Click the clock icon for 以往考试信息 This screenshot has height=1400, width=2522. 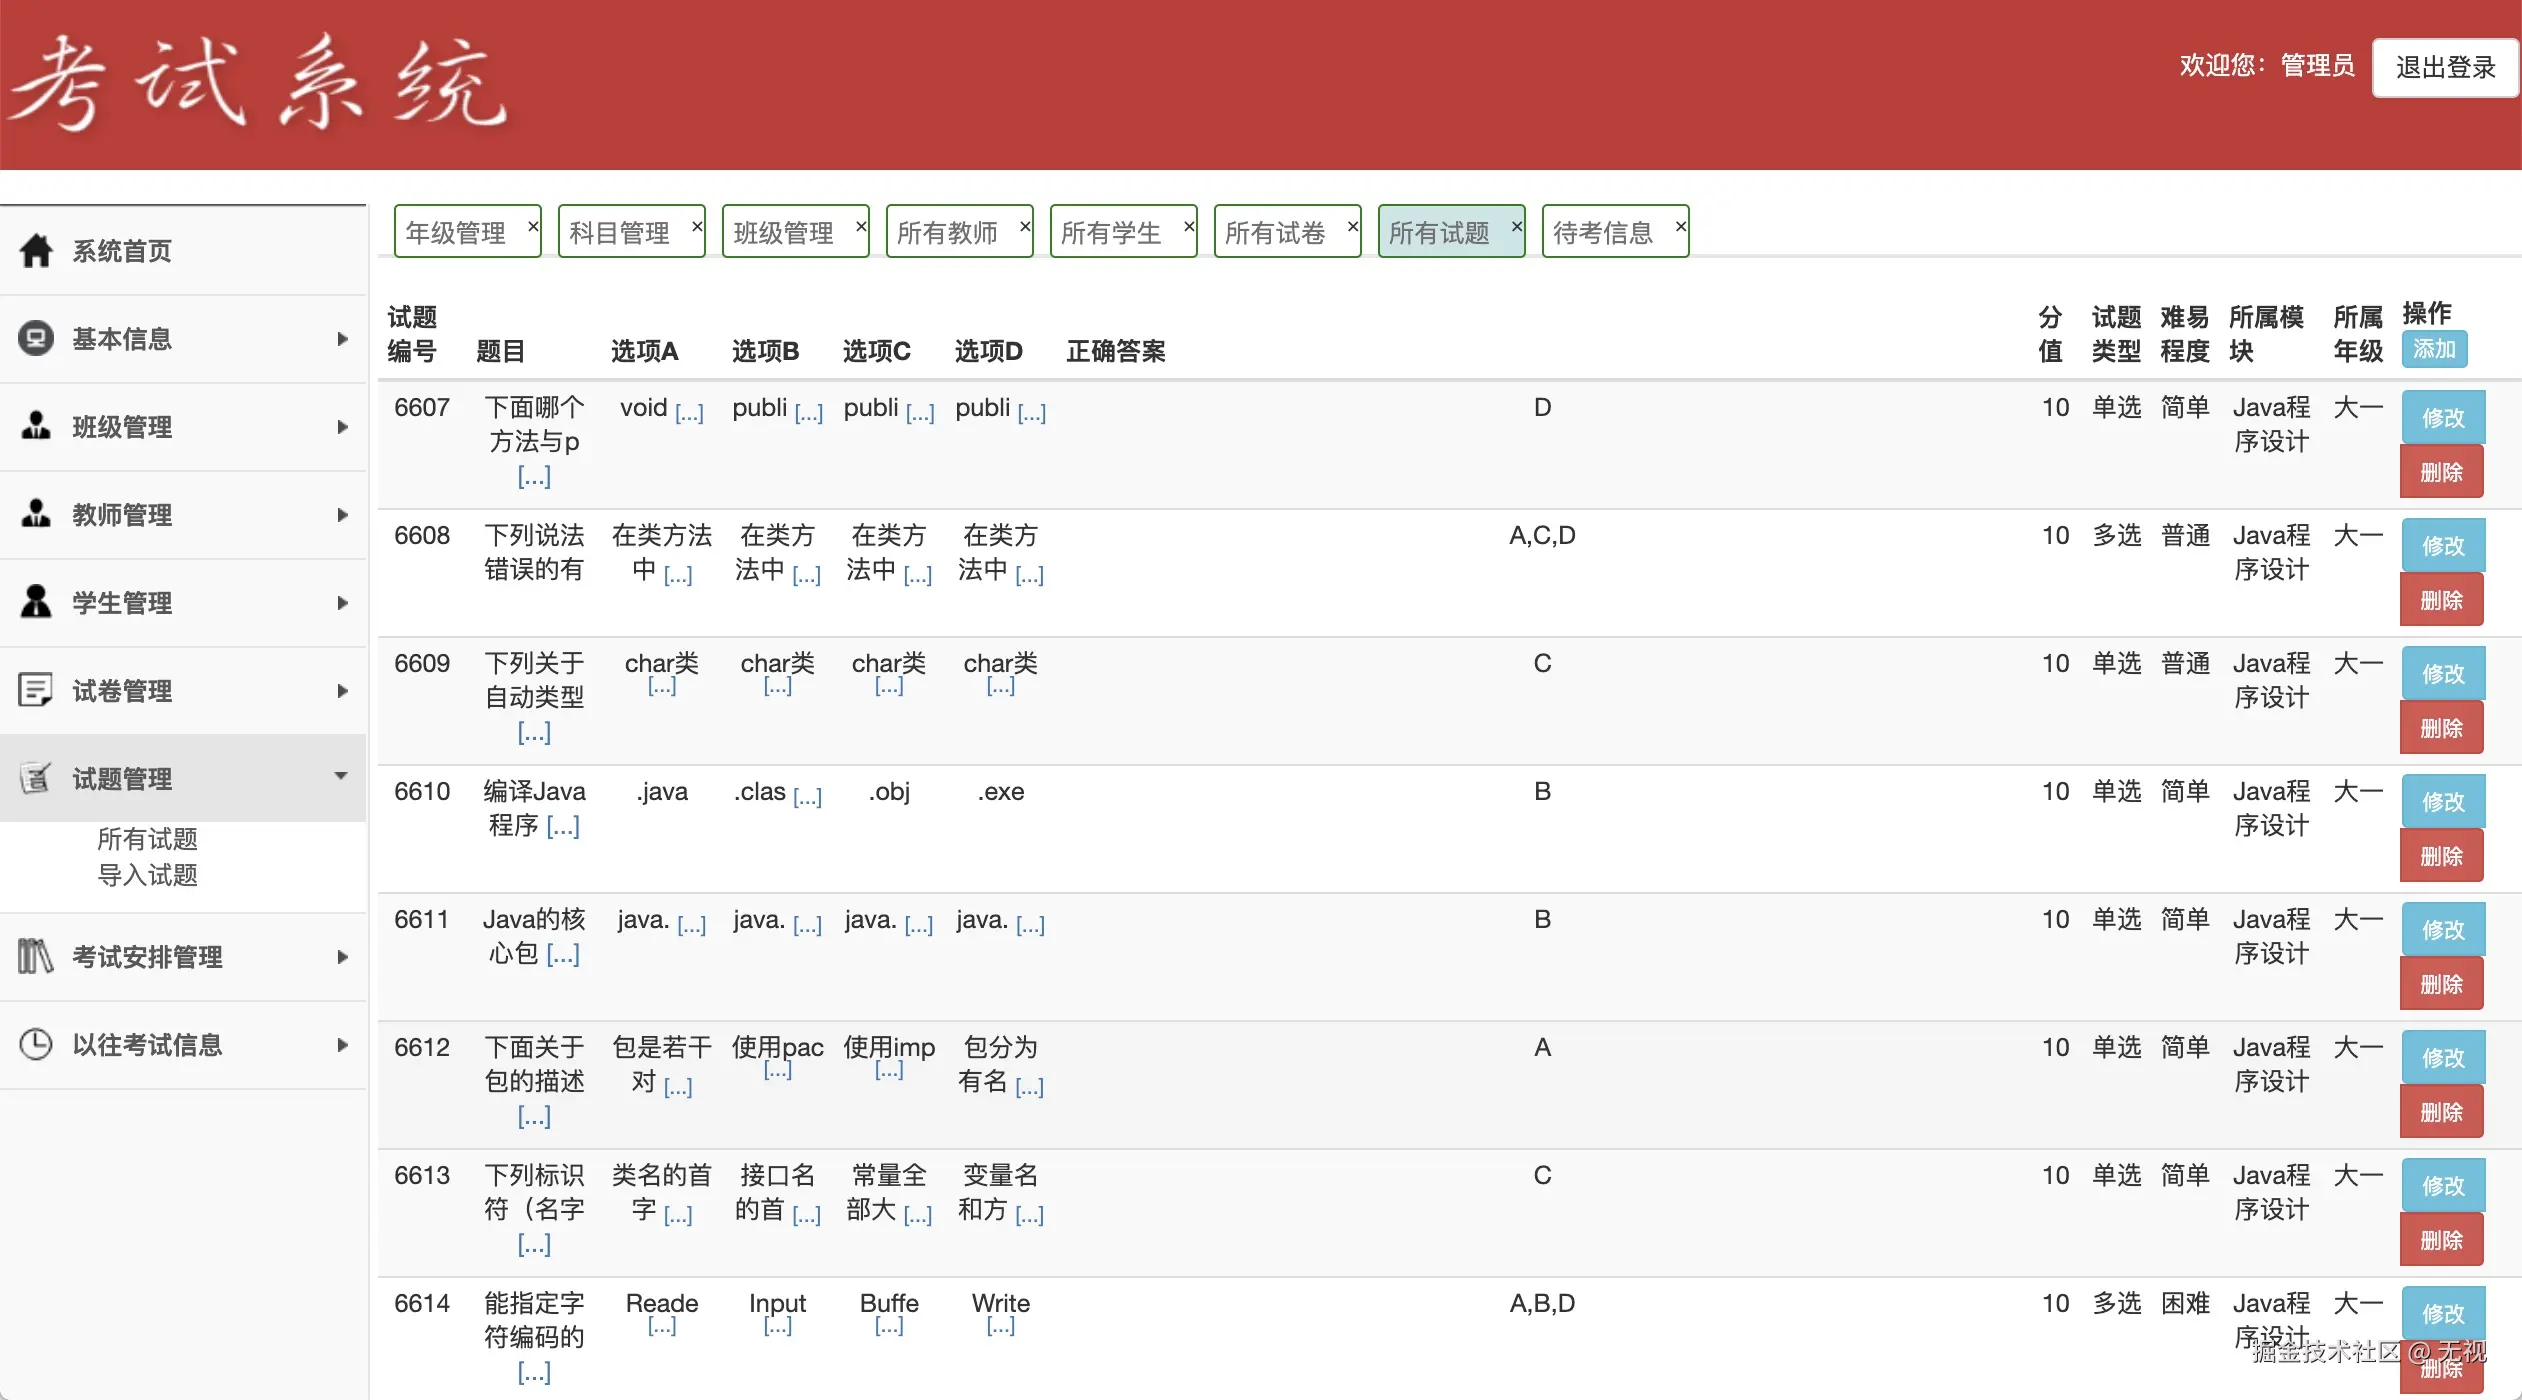[x=36, y=1044]
